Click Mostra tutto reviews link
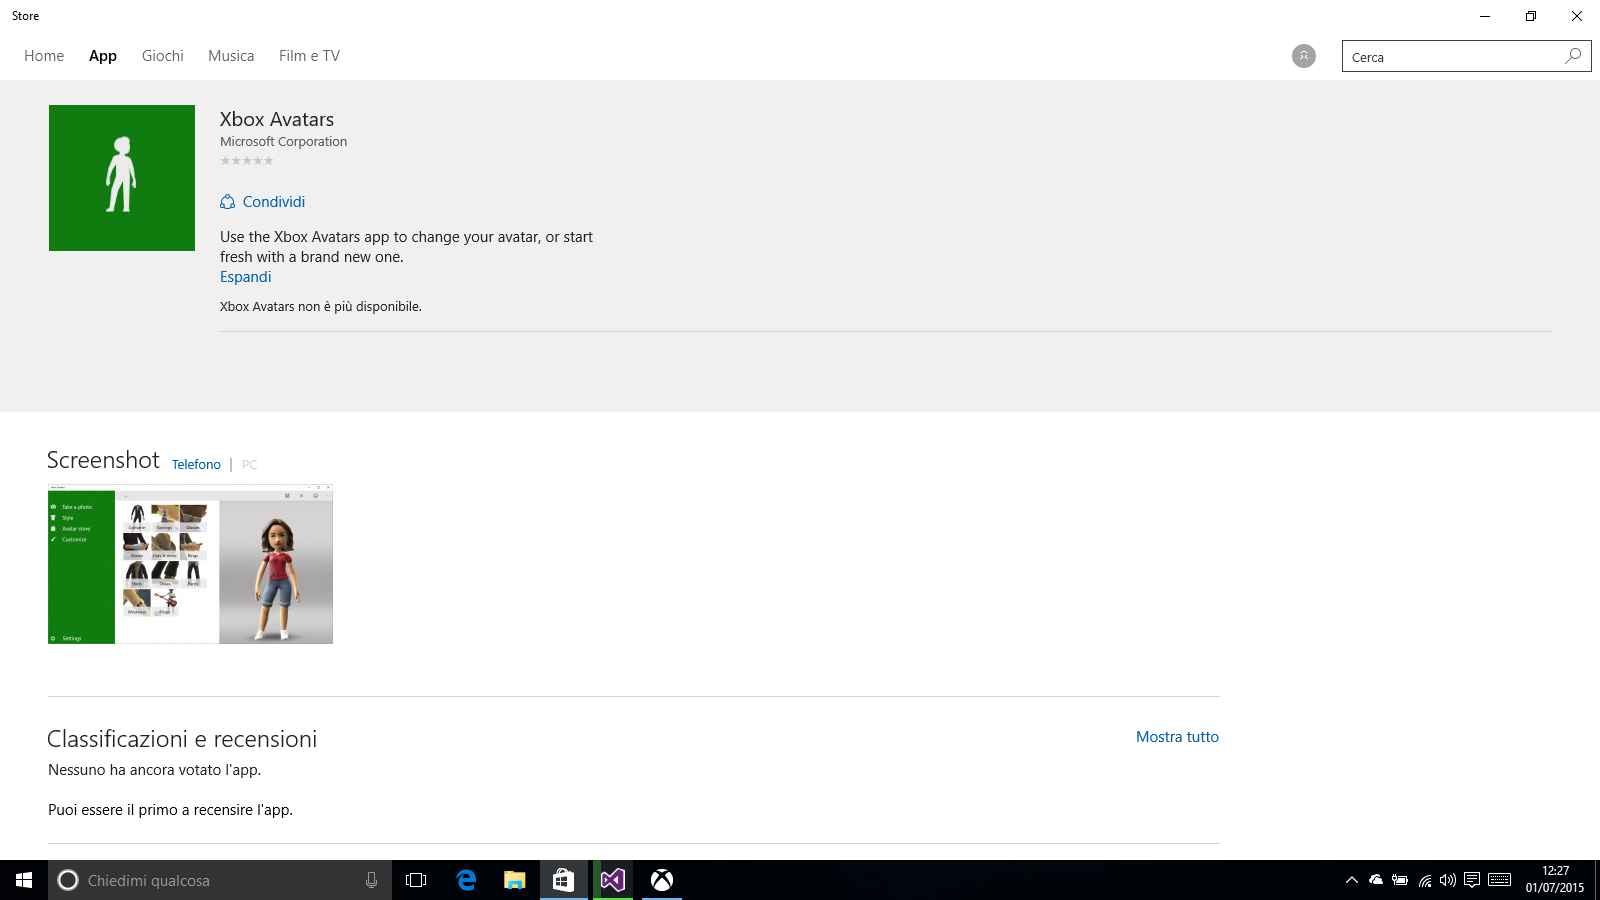1600x900 pixels. (1177, 737)
